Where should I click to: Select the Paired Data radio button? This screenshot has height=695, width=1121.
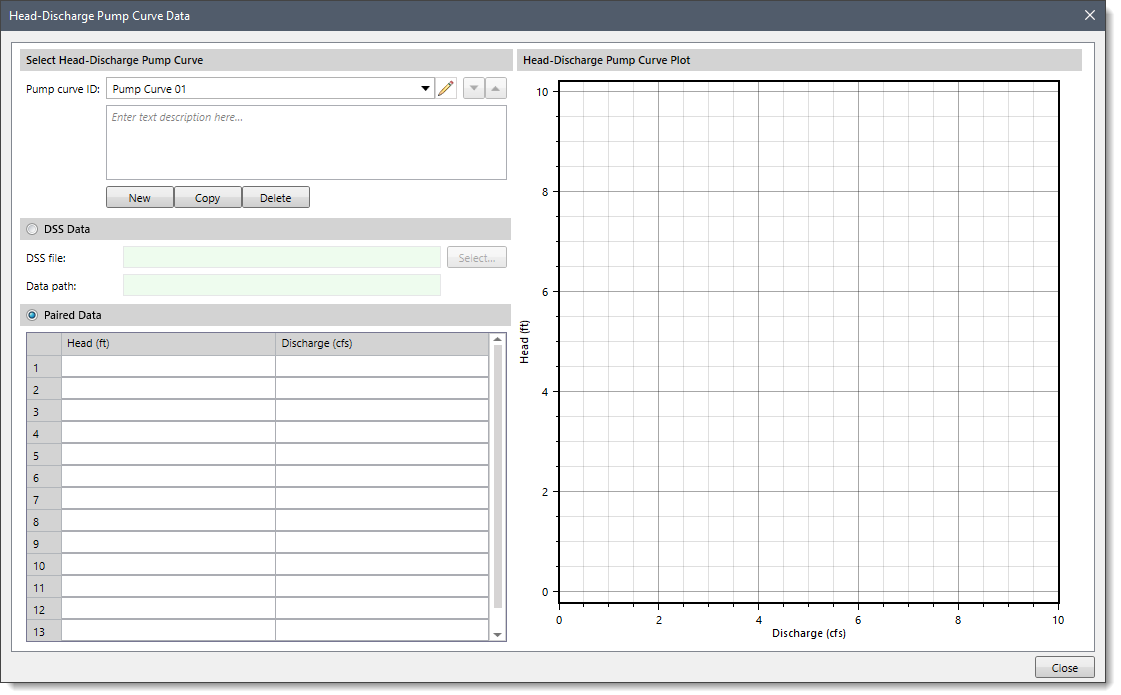[32, 315]
